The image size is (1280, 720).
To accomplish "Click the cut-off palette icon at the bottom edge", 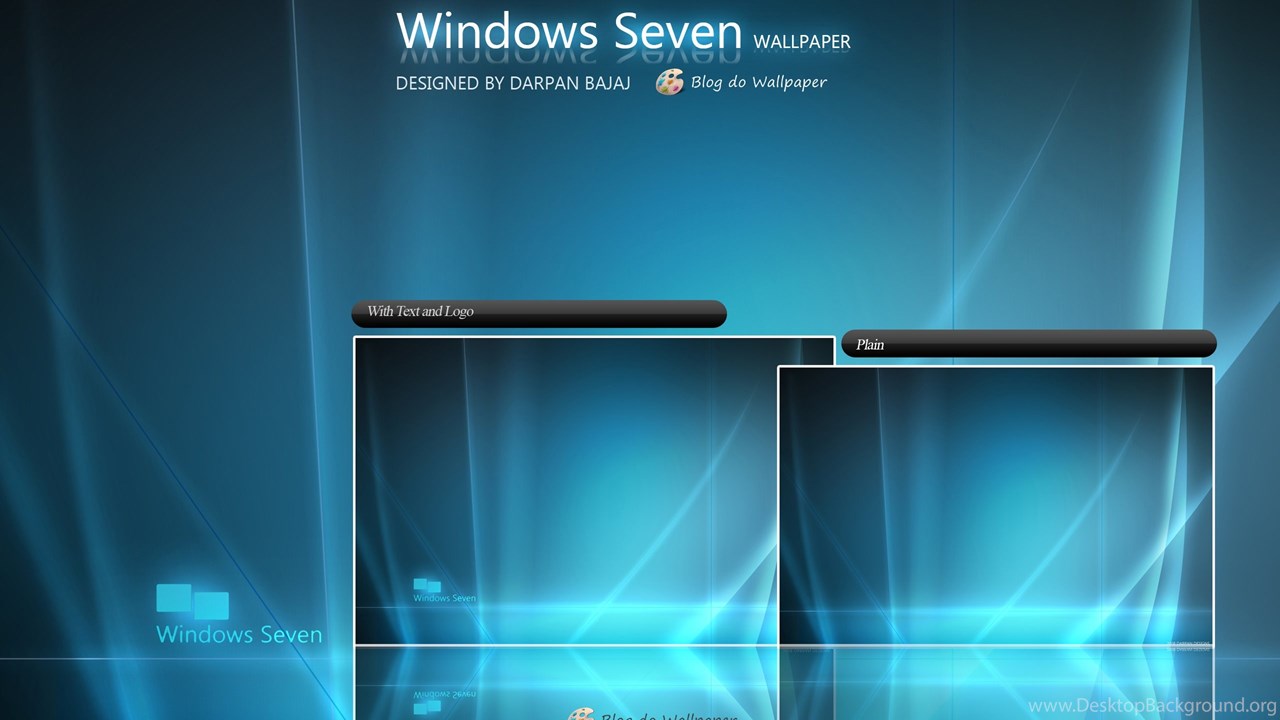I will click(581, 714).
